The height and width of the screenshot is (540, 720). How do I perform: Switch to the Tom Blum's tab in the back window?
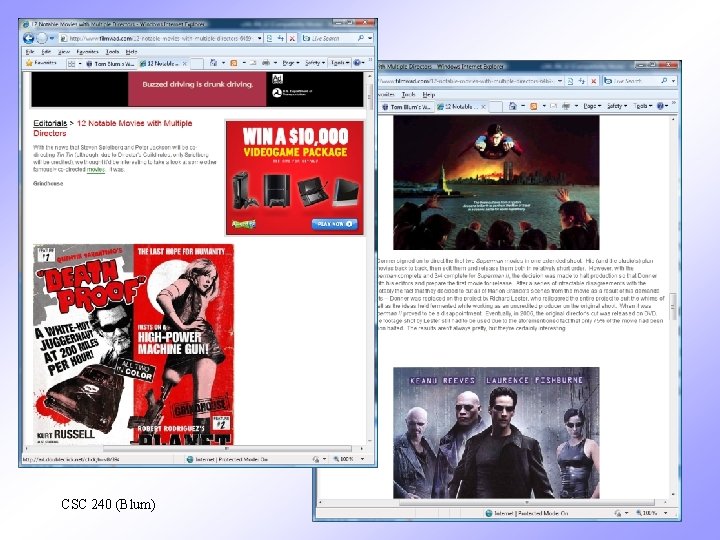pyautogui.click(x=406, y=107)
